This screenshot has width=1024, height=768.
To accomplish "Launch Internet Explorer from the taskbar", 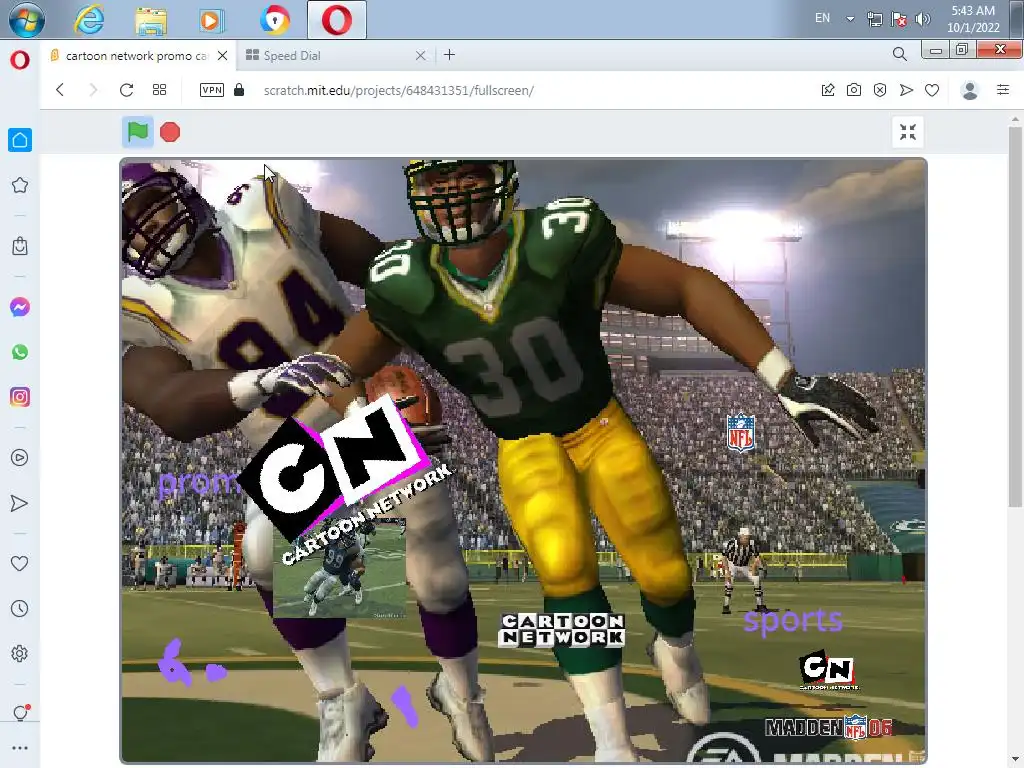I will (89, 20).
